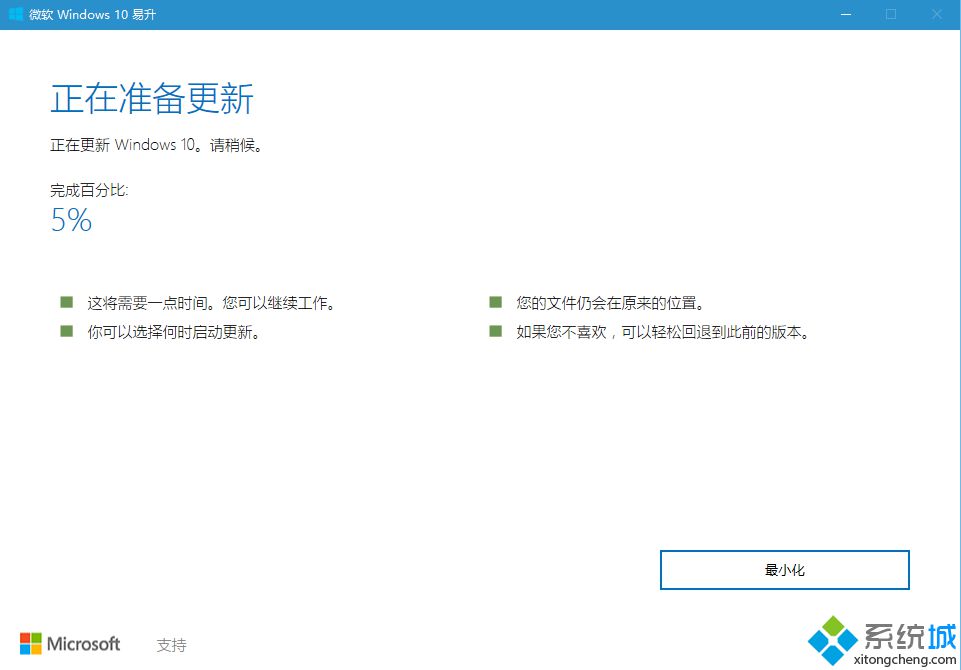Click the Microsoft logo
Viewport: 961px width, 670px height.
(x=70, y=644)
